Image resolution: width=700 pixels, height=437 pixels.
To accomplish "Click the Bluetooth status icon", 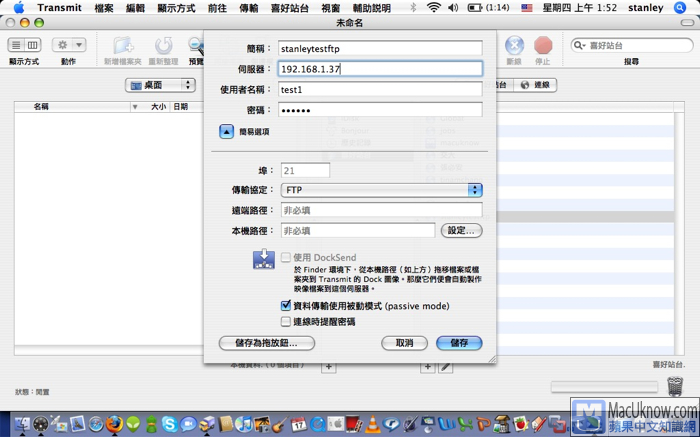I will click(x=413, y=8).
